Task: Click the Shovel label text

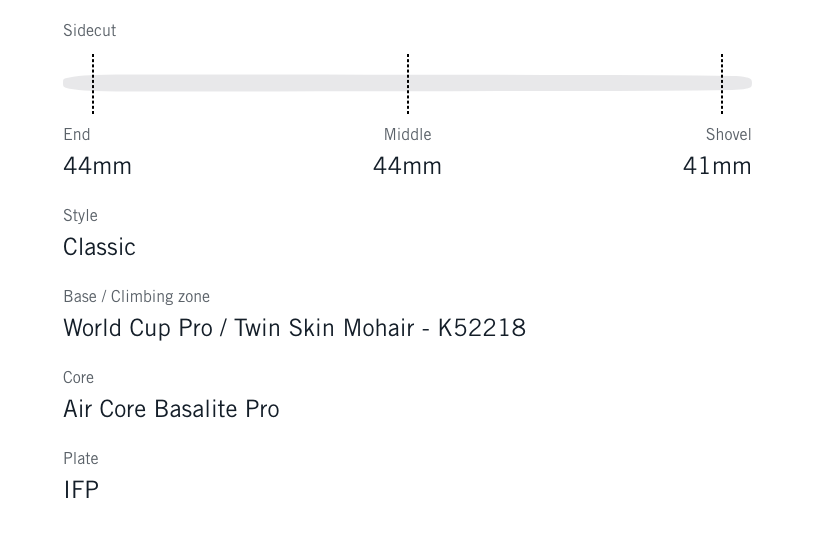Action: (728, 135)
